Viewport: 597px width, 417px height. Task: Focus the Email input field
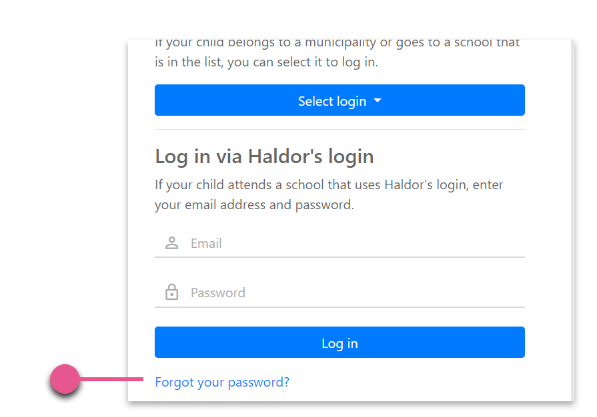pyautogui.click(x=340, y=243)
